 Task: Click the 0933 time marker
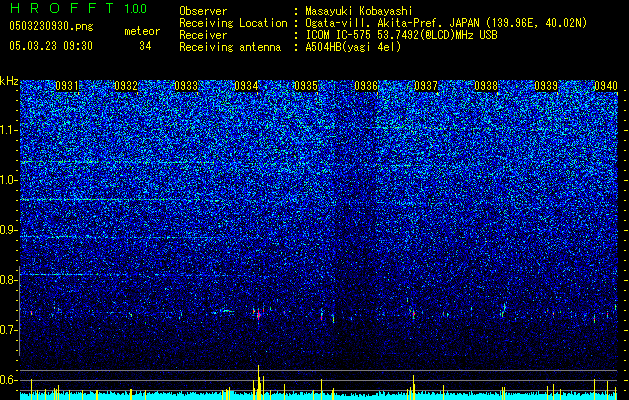(186, 86)
